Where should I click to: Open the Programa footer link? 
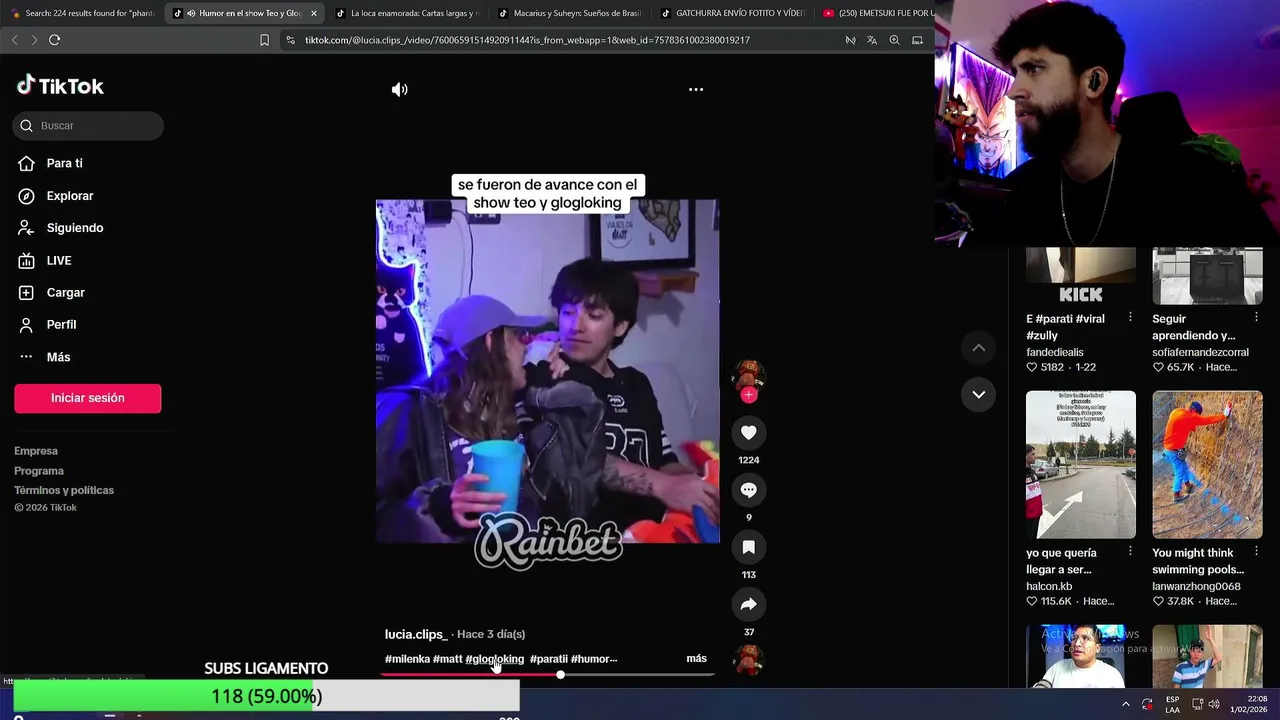[39, 471]
